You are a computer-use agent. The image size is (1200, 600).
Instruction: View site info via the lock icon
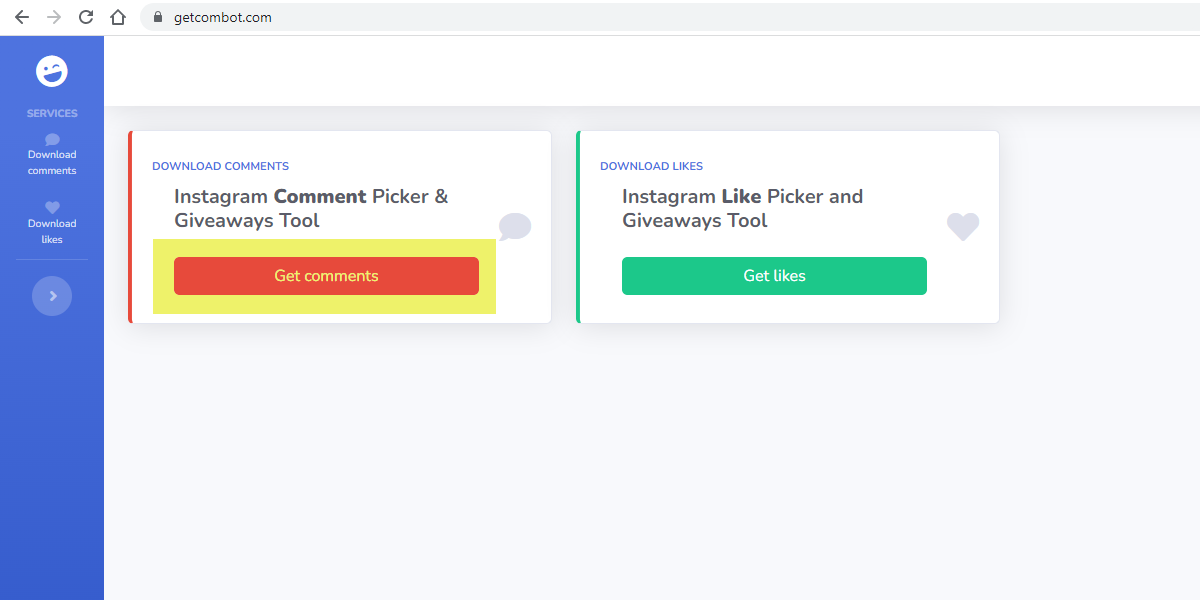(157, 17)
